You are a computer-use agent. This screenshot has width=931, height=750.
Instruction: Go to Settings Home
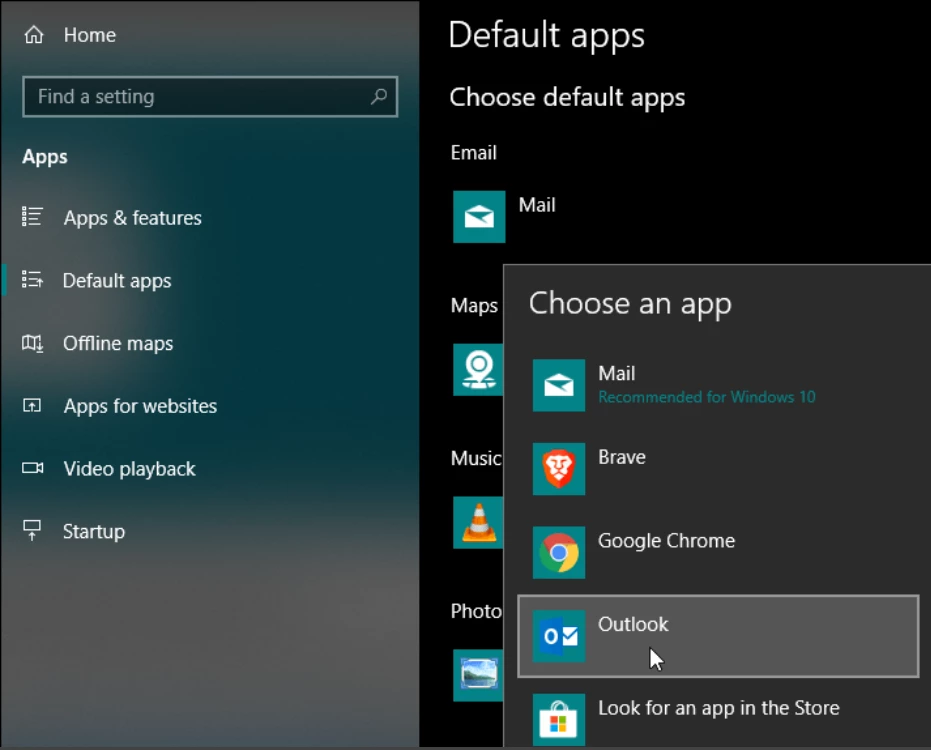[69, 35]
